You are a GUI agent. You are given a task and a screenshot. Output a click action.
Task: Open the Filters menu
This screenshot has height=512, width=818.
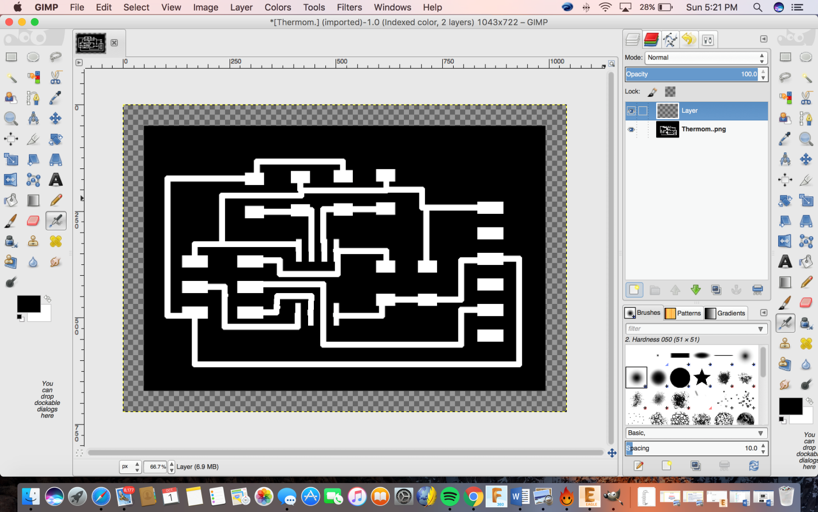[349, 7]
